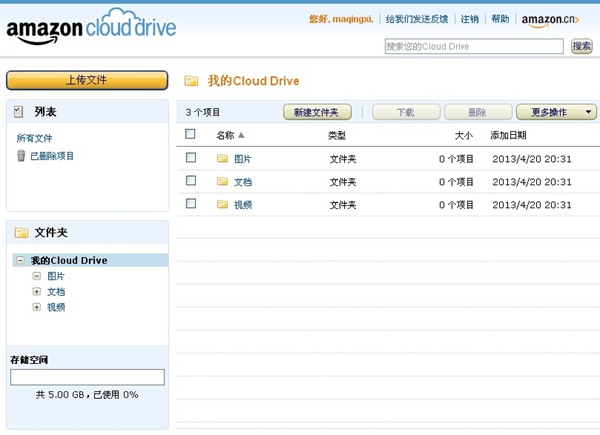The height and width of the screenshot is (435, 600).
Task: Select 视频 in the folder tree
Action: (x=56, y=307)
